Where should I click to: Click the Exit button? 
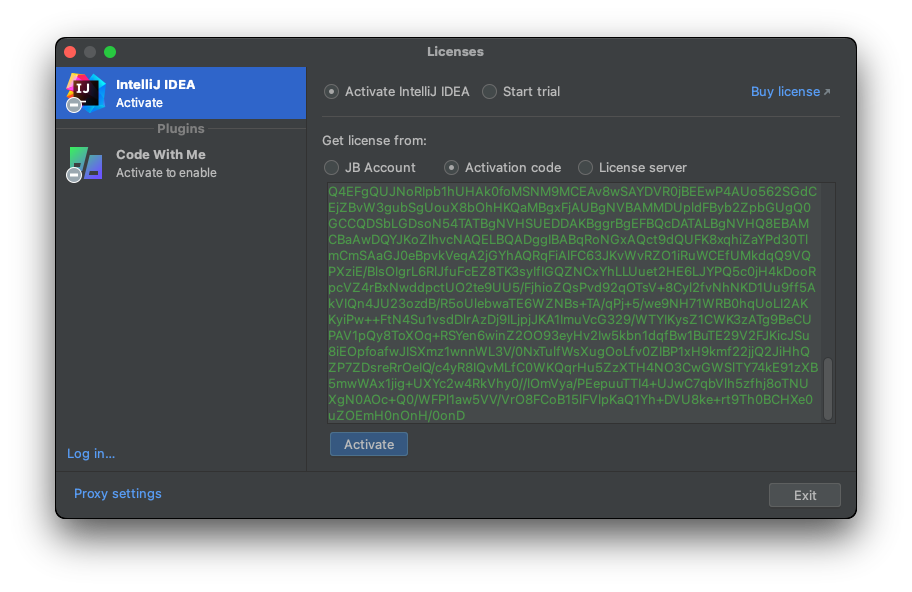click(804, 495)
